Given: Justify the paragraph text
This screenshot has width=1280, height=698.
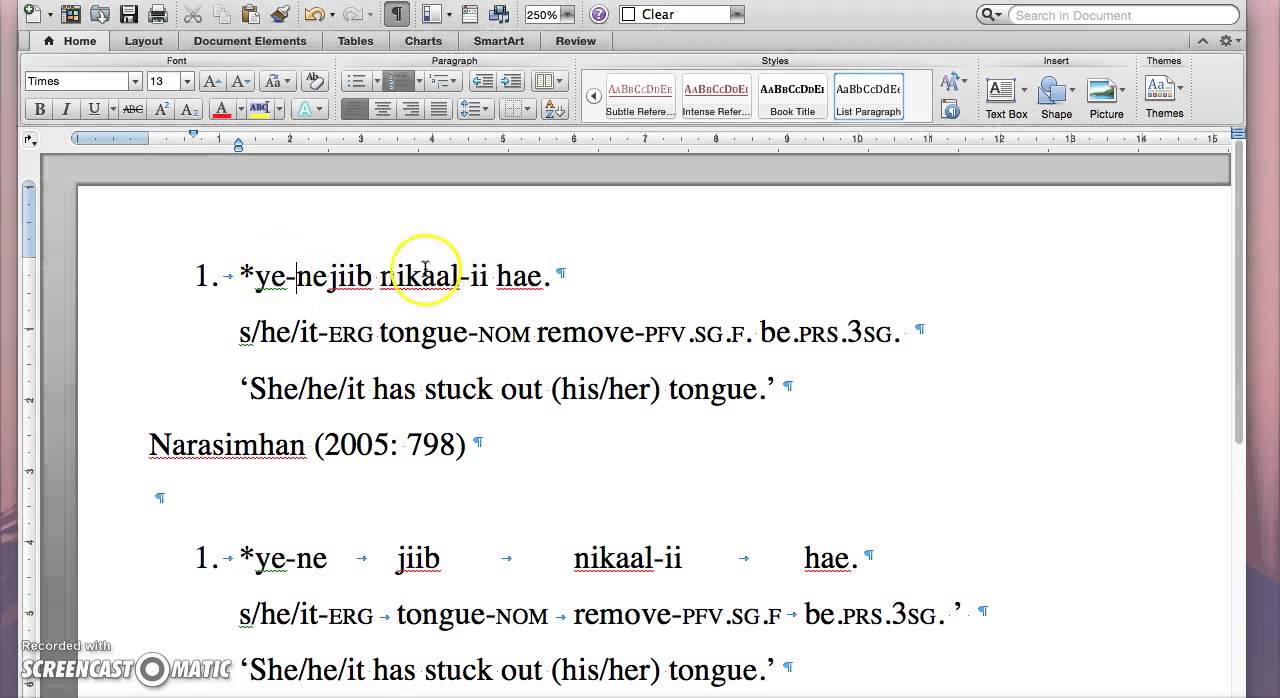Looking at the screenshot, I should tap(438, 109).
